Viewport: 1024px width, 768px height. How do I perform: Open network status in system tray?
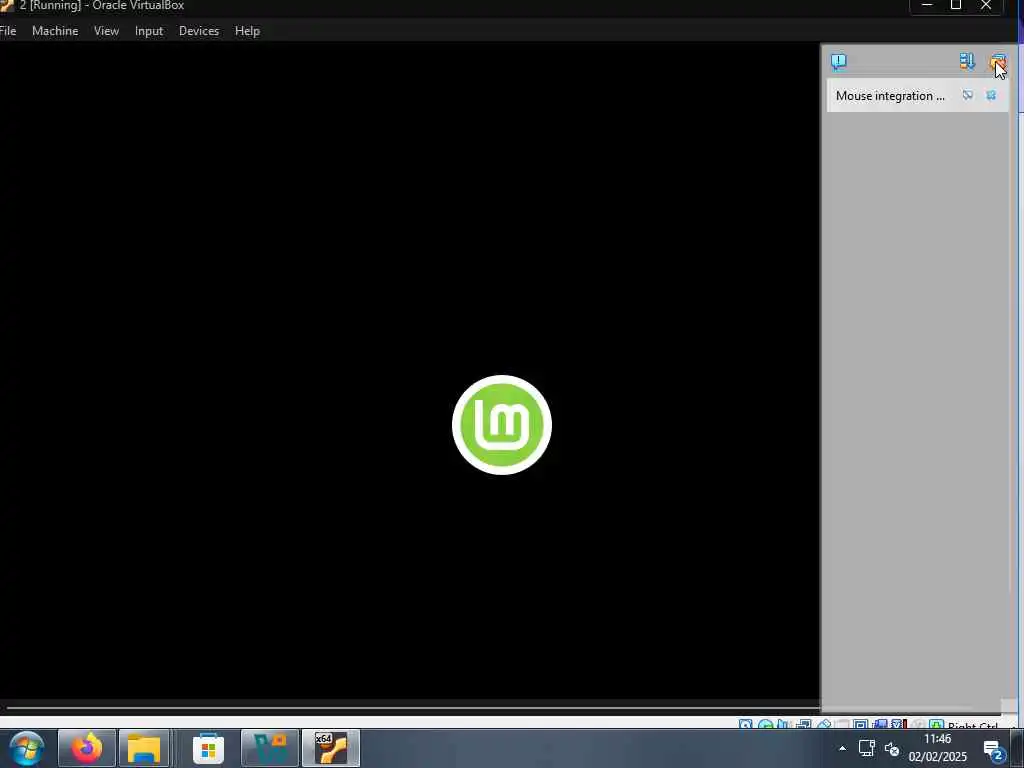(x=867, y=748)
